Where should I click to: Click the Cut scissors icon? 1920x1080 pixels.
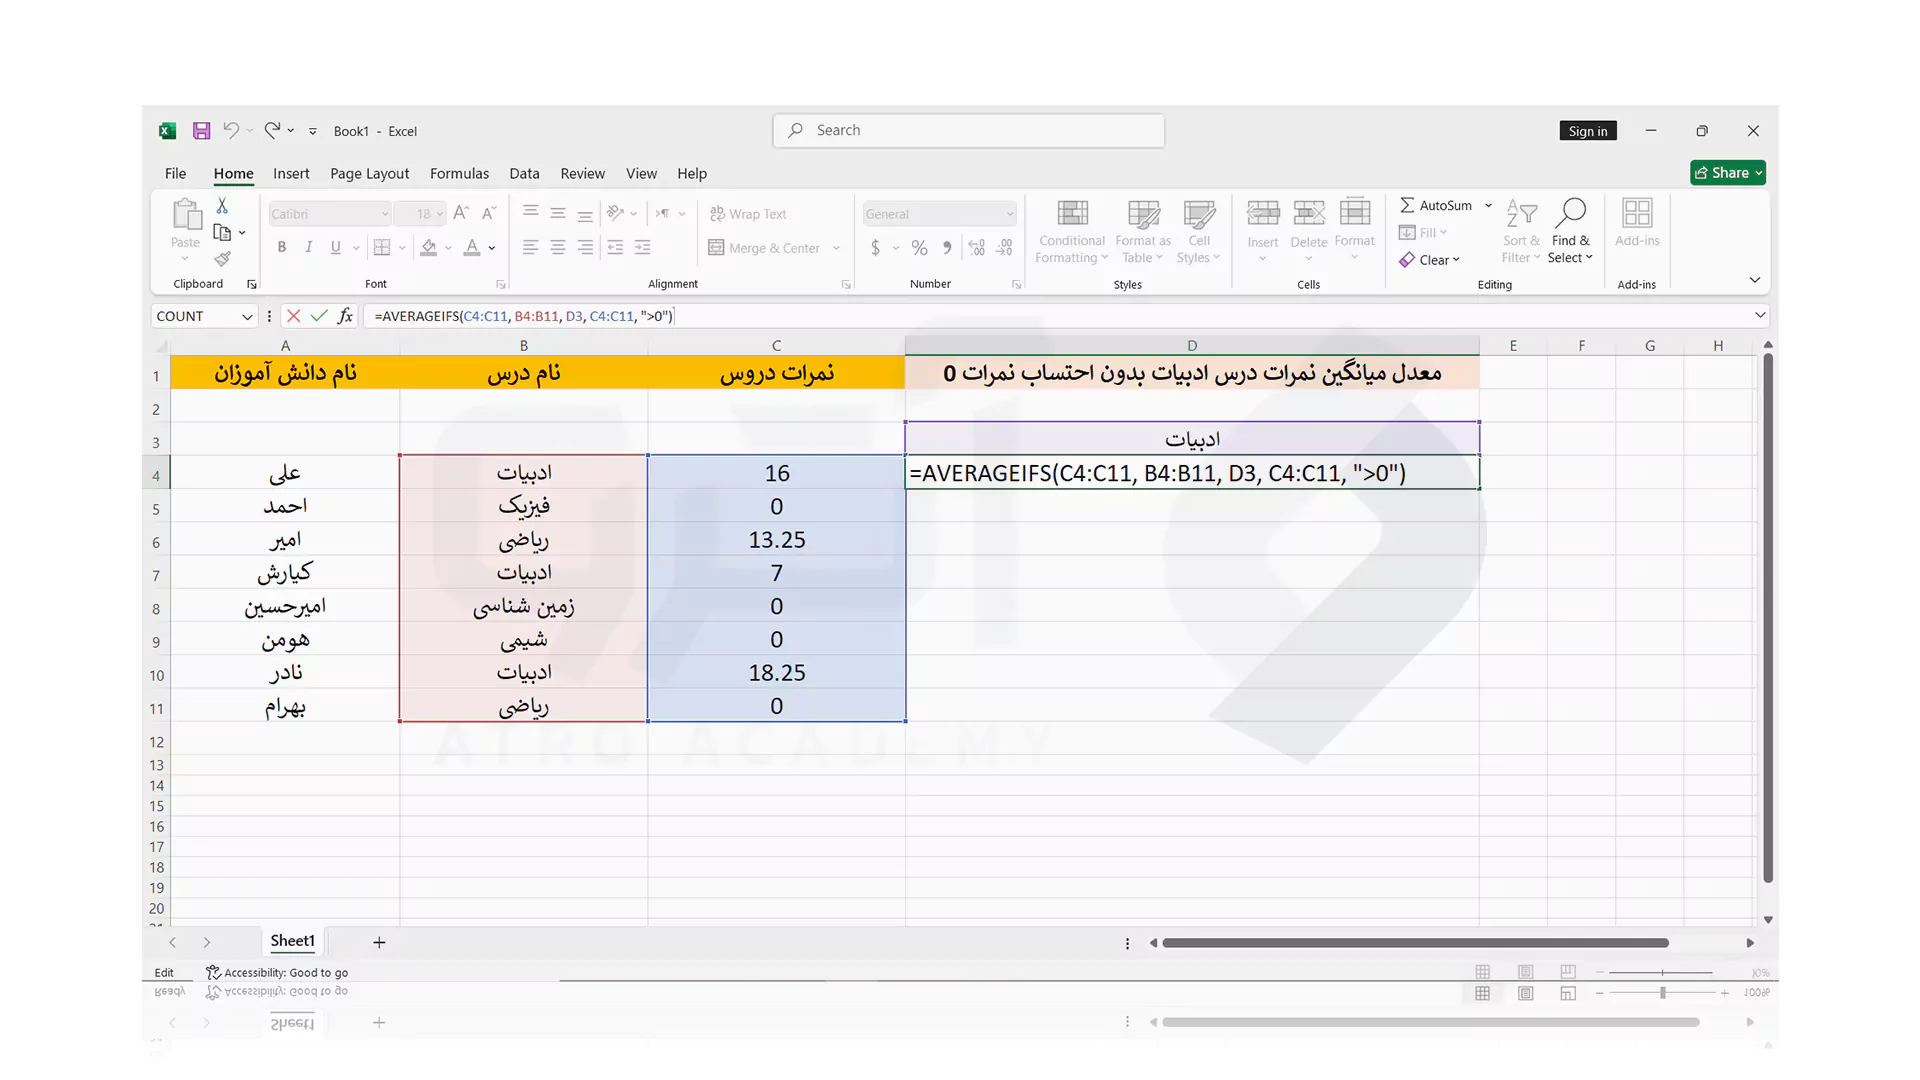(x=222, y=205)
